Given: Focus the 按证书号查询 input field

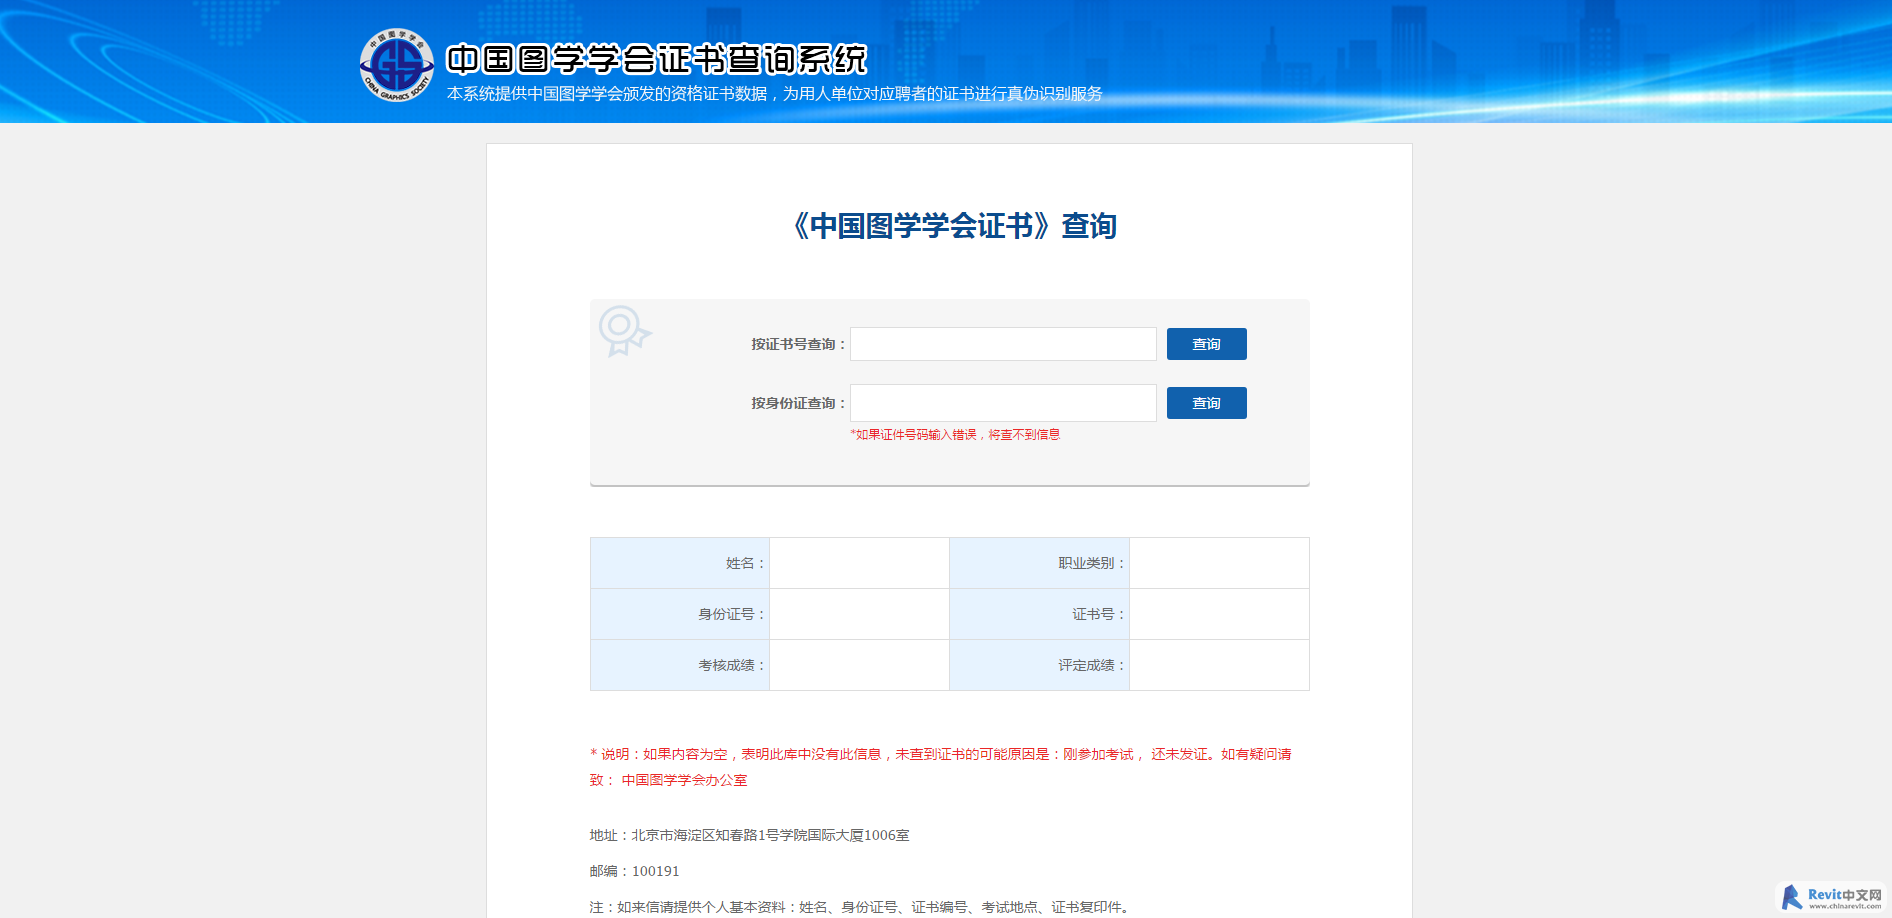Looking at the screenshot, I should [1003, 344].
